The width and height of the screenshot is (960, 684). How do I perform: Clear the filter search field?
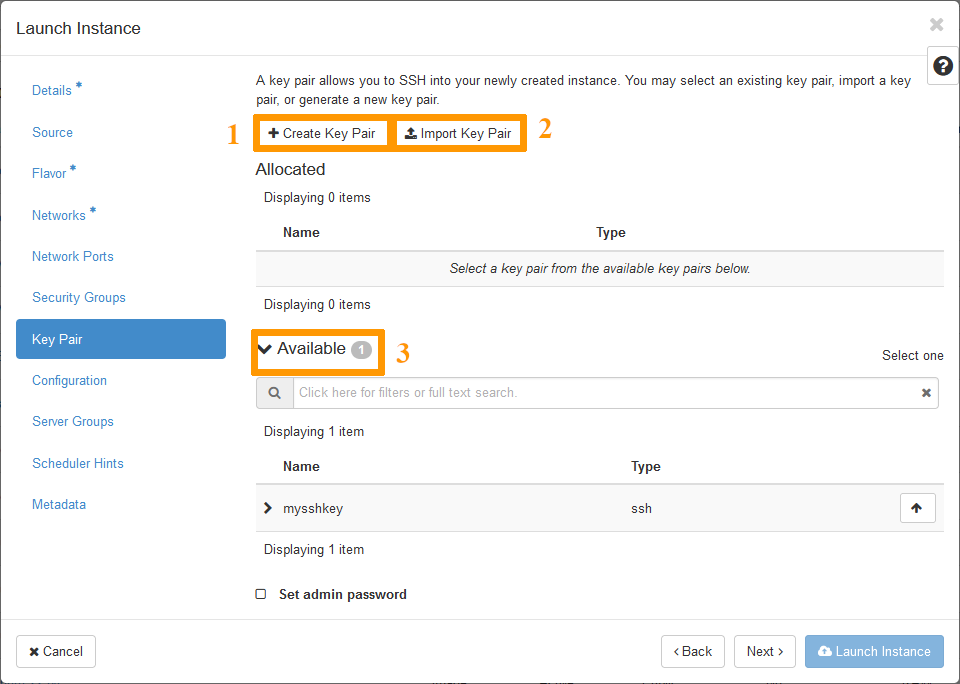click(x=926, y=393)
